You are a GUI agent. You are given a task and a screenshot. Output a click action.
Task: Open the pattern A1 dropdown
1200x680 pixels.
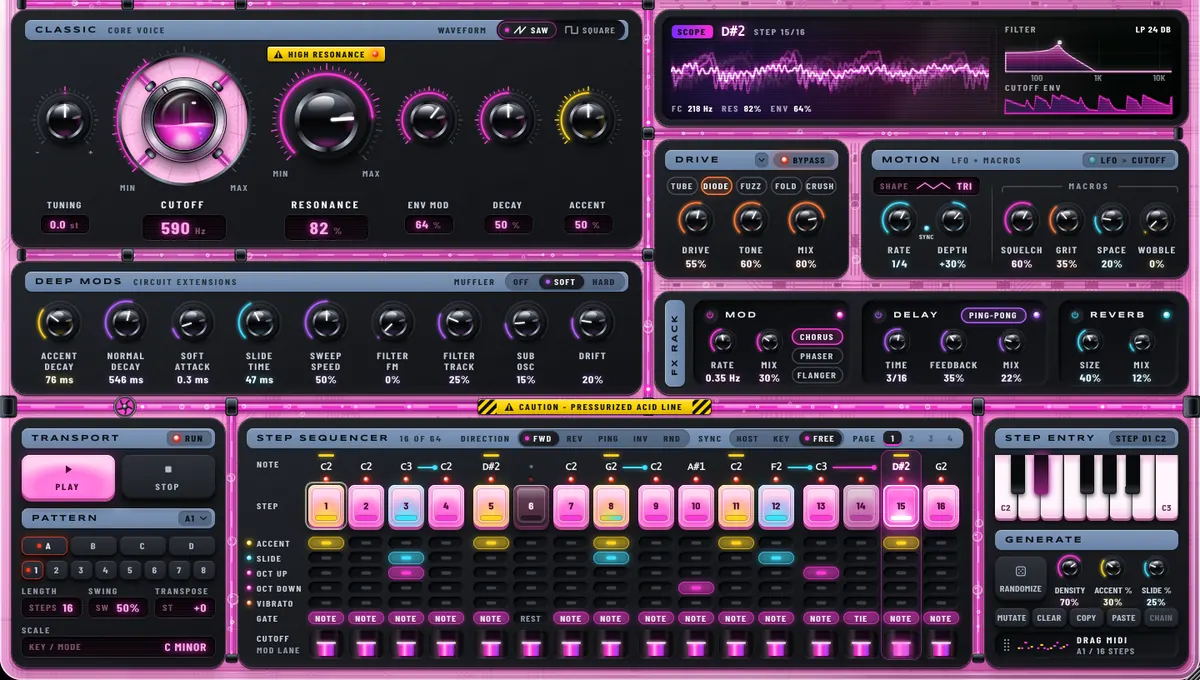[x=196, y=518]
